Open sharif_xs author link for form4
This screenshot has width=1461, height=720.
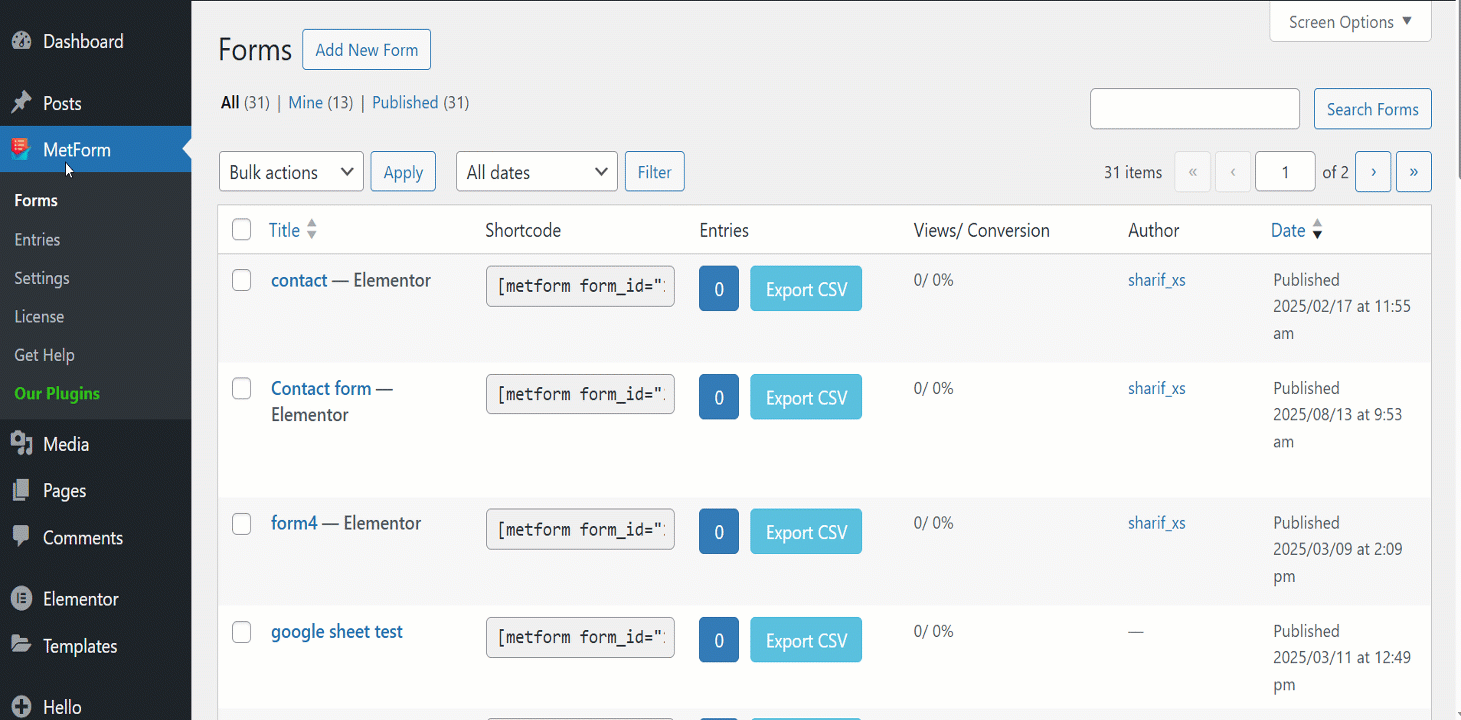tap(1157, 523)
